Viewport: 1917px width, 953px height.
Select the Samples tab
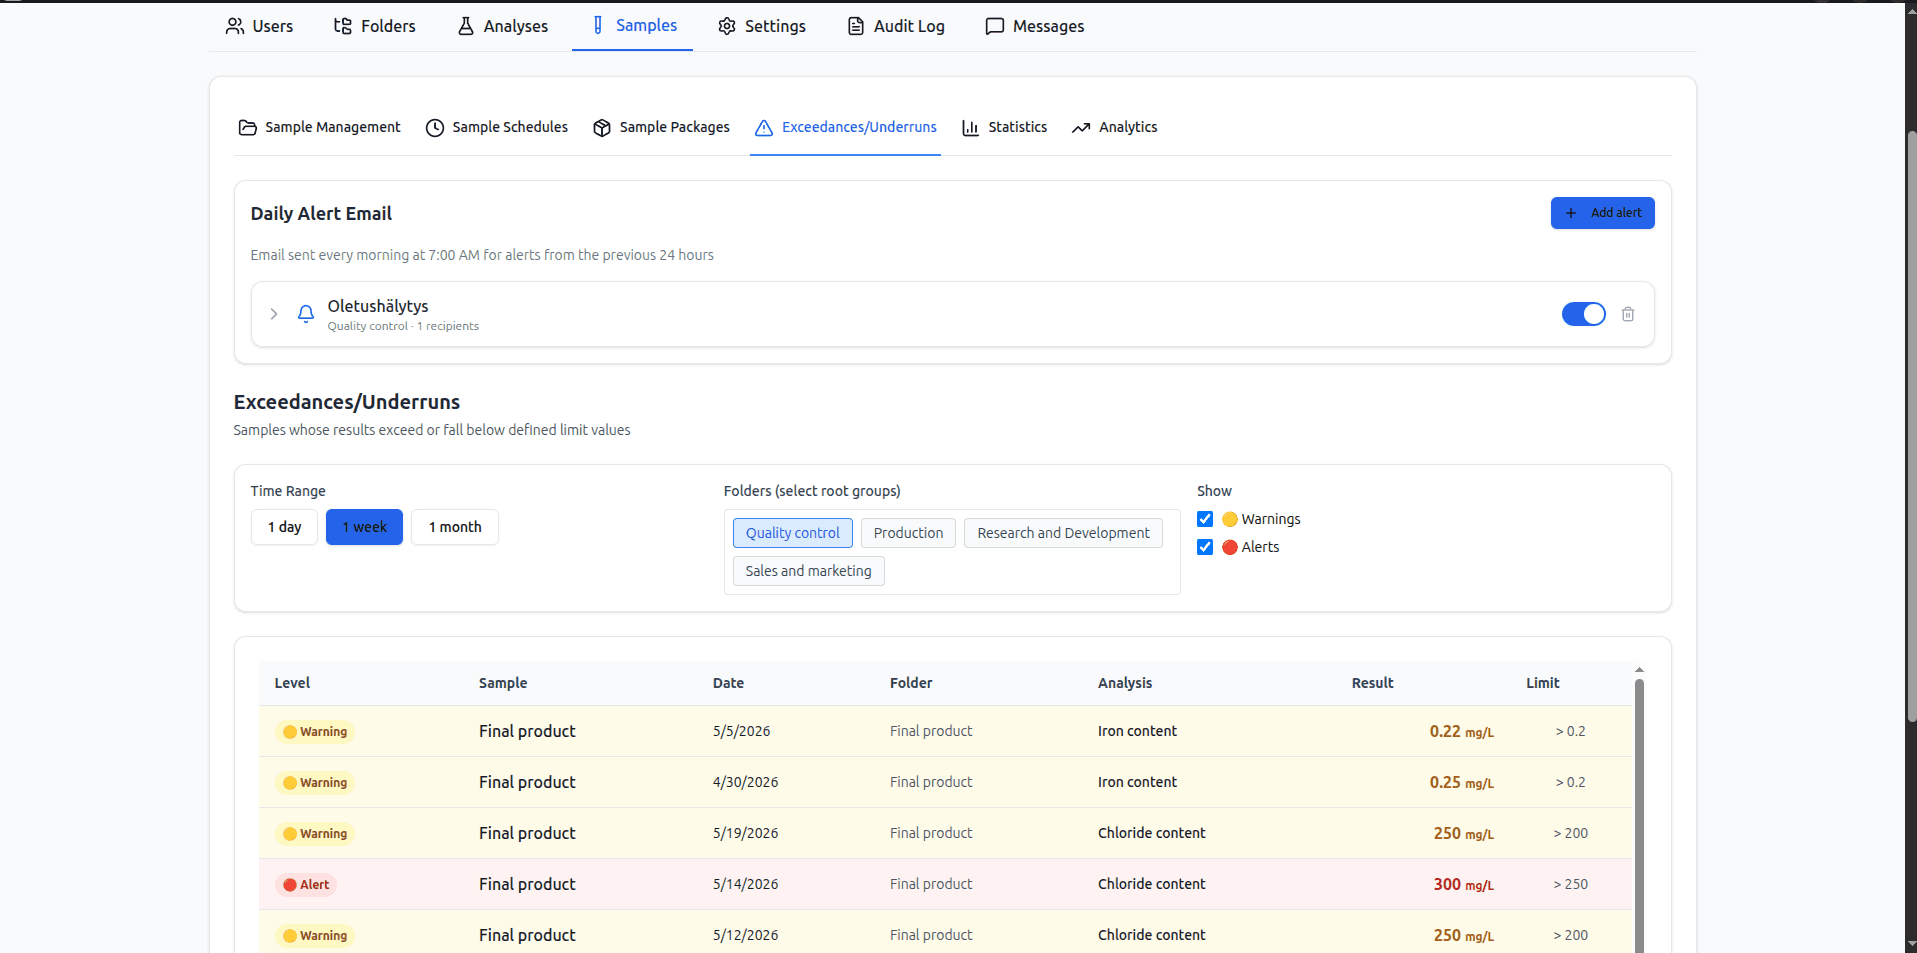coord(634,26)
